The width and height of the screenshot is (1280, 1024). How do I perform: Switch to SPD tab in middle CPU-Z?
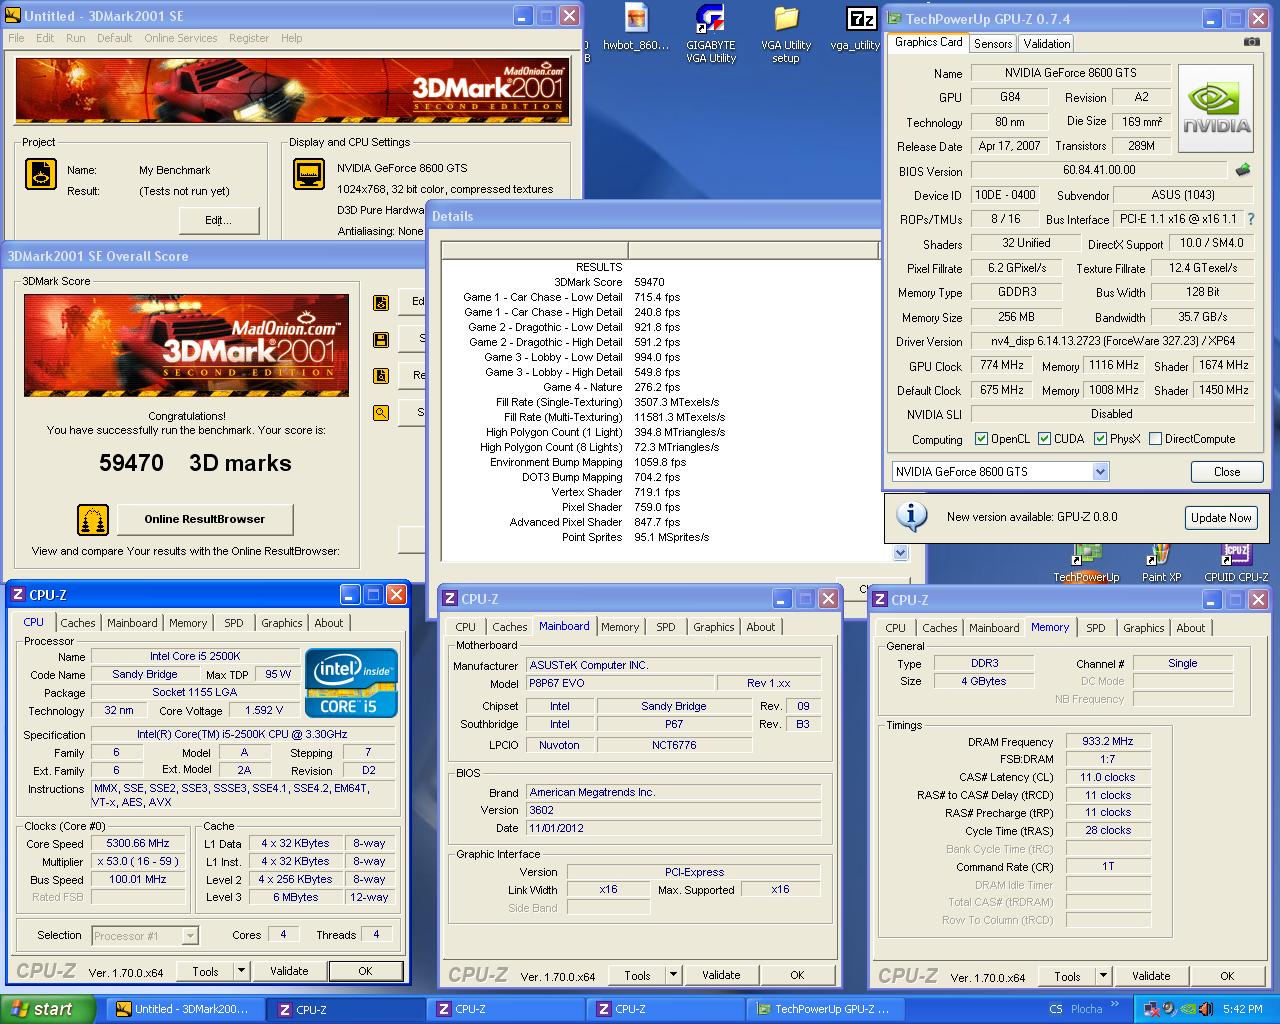(x=666, y=627)
